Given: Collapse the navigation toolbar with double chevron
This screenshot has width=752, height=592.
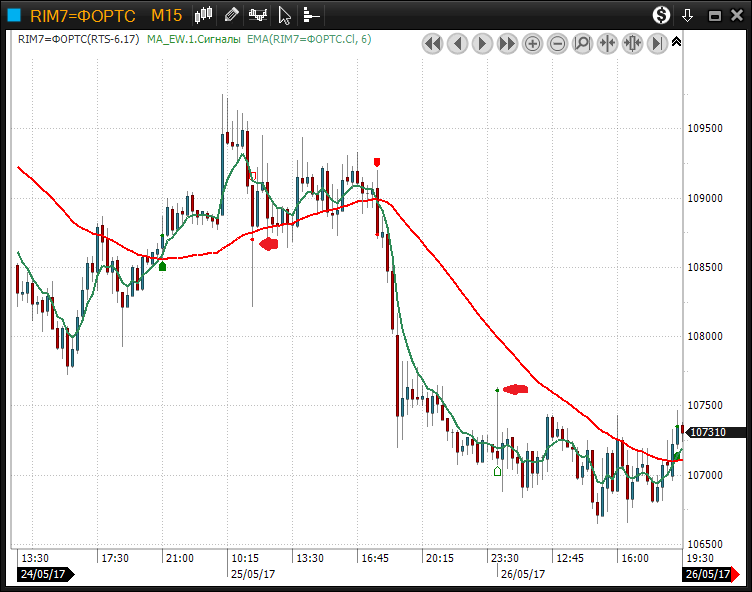Looking at the screenshot, I should point(677,41).
